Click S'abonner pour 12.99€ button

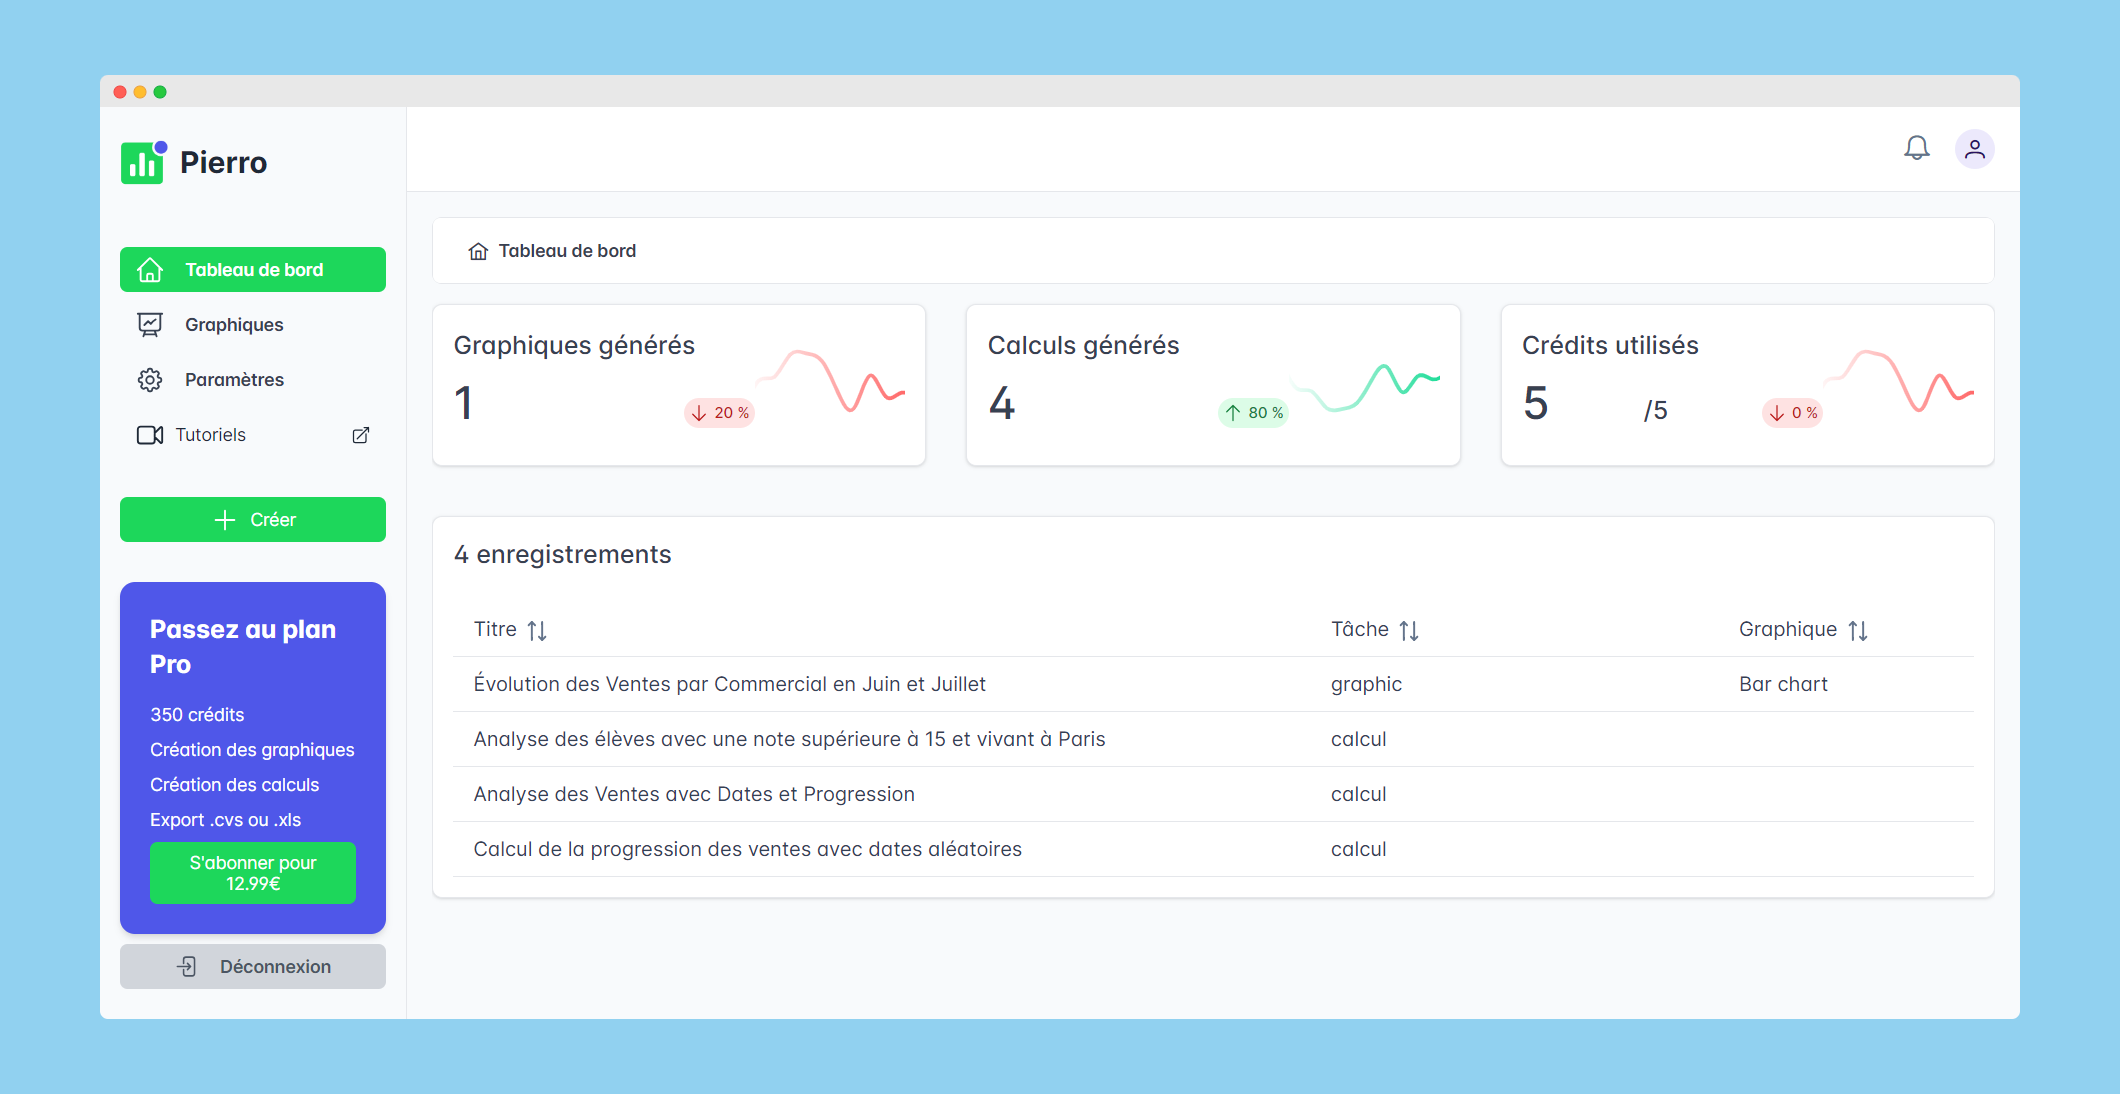[x=253, y=873]
